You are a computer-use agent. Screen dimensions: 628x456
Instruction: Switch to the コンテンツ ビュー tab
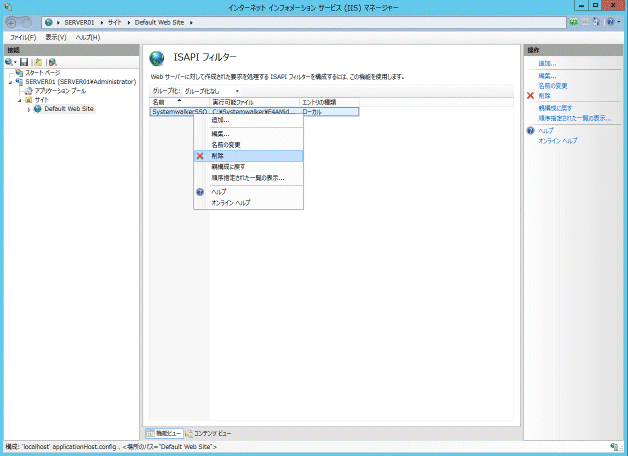[x=208, y=433]
